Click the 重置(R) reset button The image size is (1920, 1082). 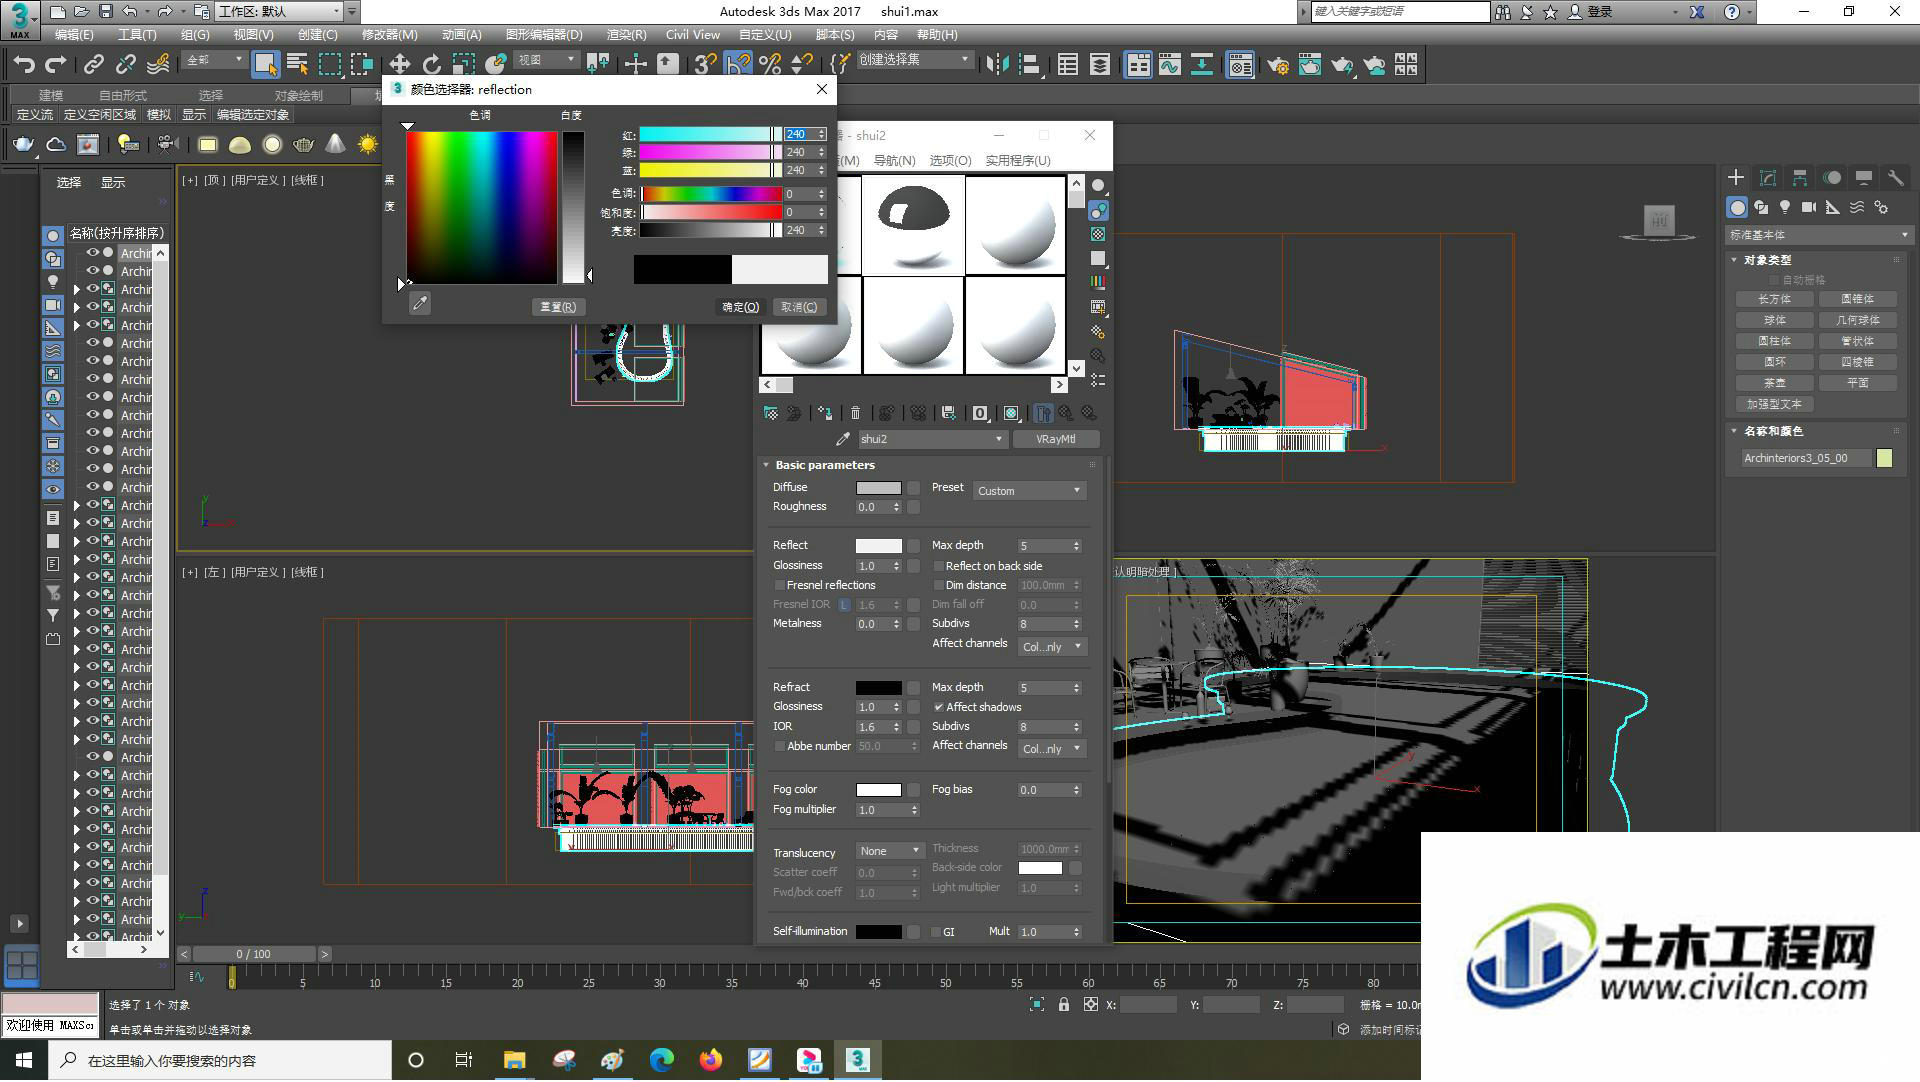coord(558,307)
